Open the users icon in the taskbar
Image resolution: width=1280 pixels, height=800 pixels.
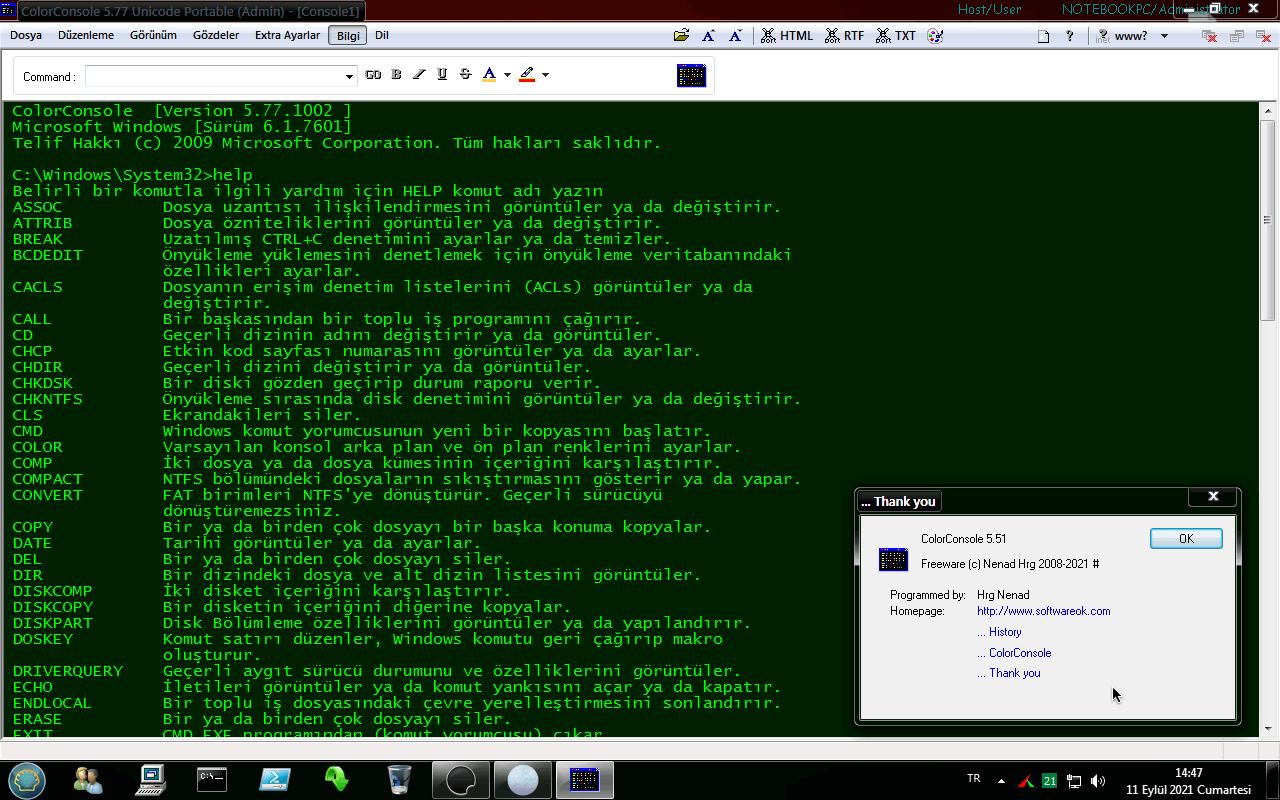[x=88, y=779]
